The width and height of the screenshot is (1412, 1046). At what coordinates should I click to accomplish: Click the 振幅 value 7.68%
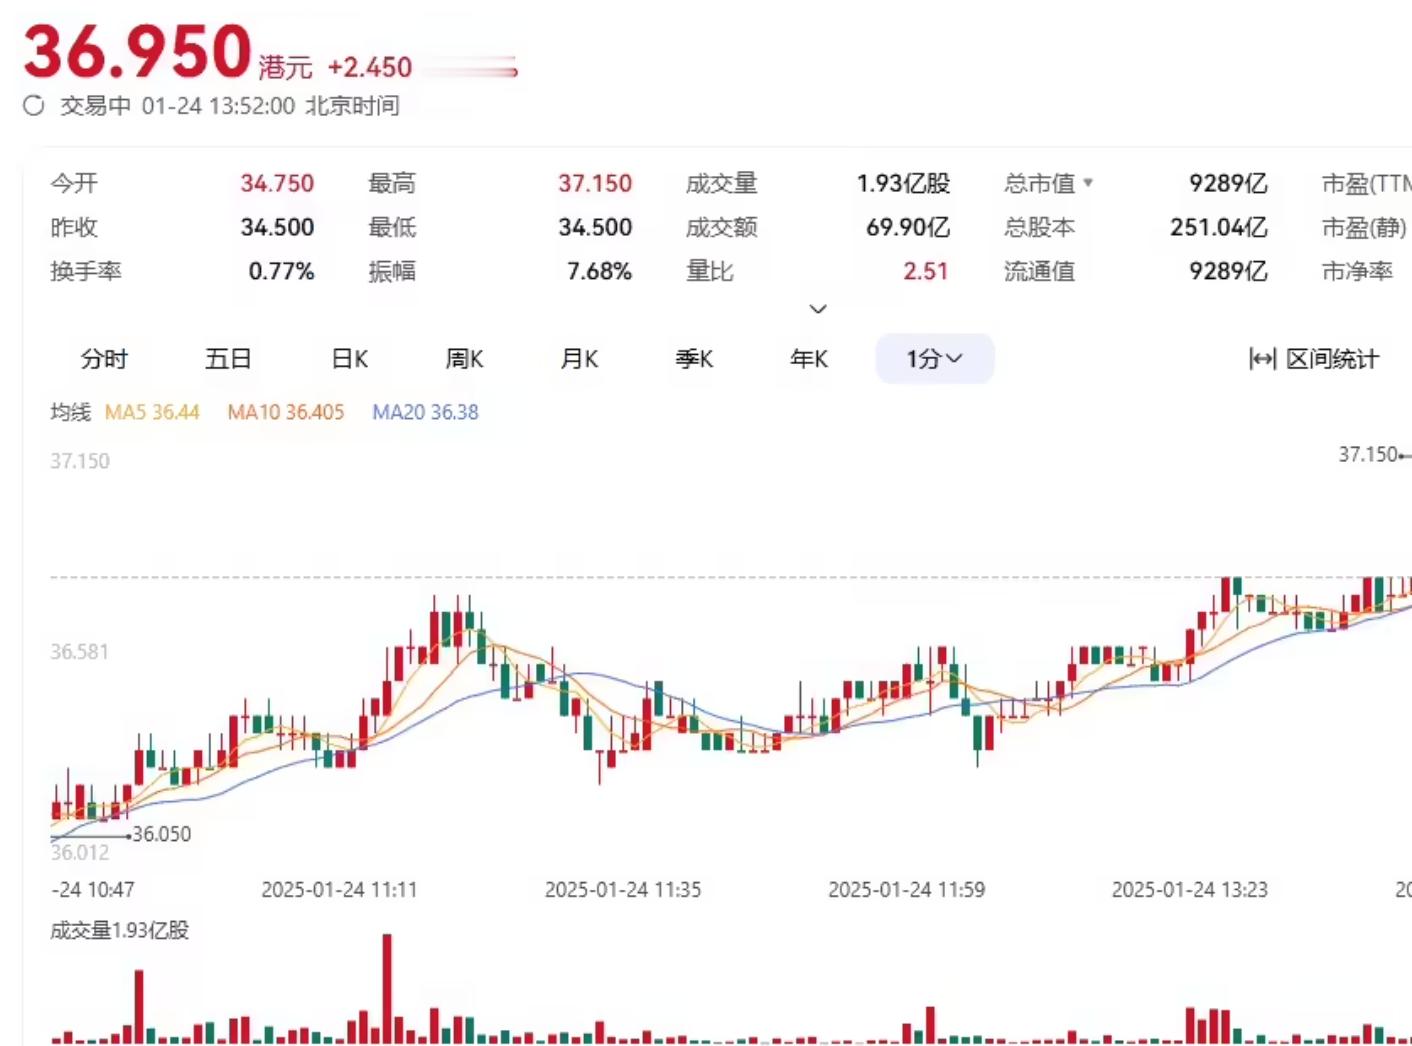click(599, 271)
